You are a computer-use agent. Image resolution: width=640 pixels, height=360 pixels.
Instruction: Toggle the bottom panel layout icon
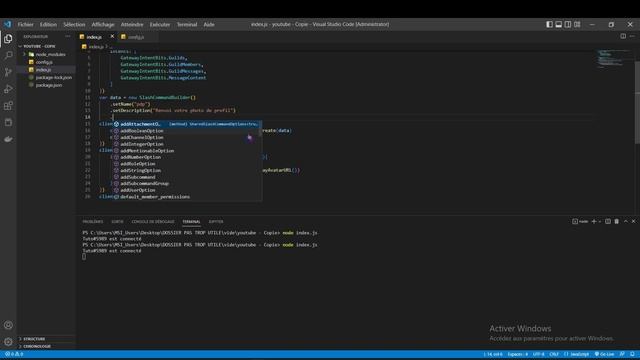(x=558, y=24)
